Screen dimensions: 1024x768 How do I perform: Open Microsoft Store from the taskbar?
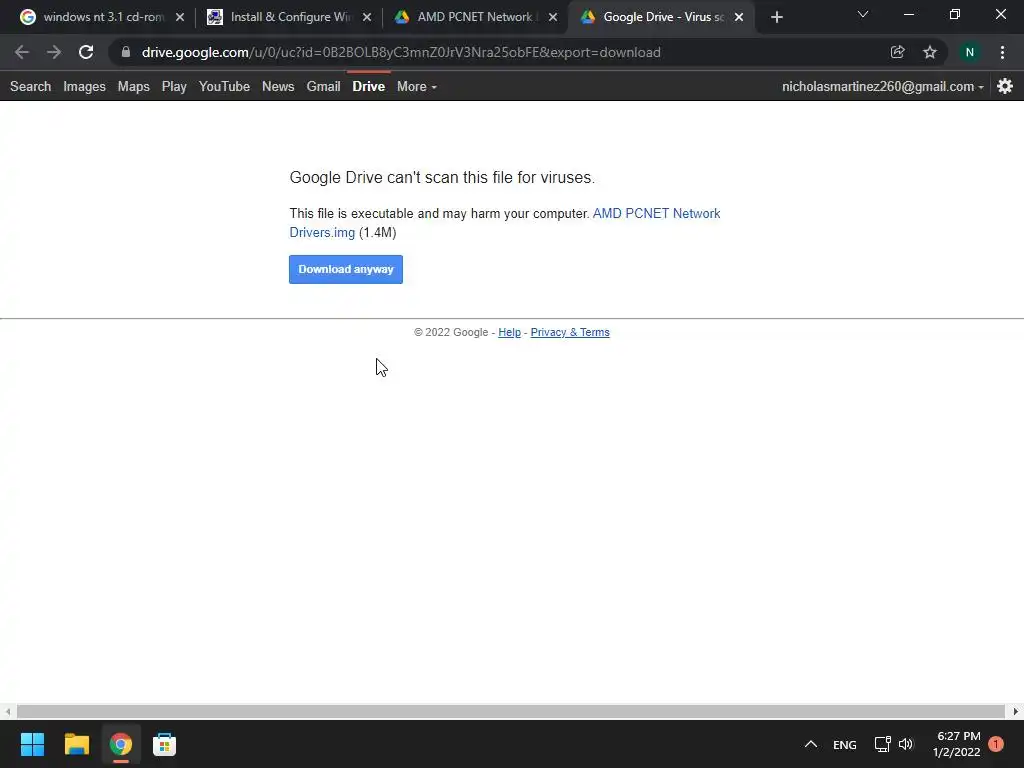pos(165,744)
